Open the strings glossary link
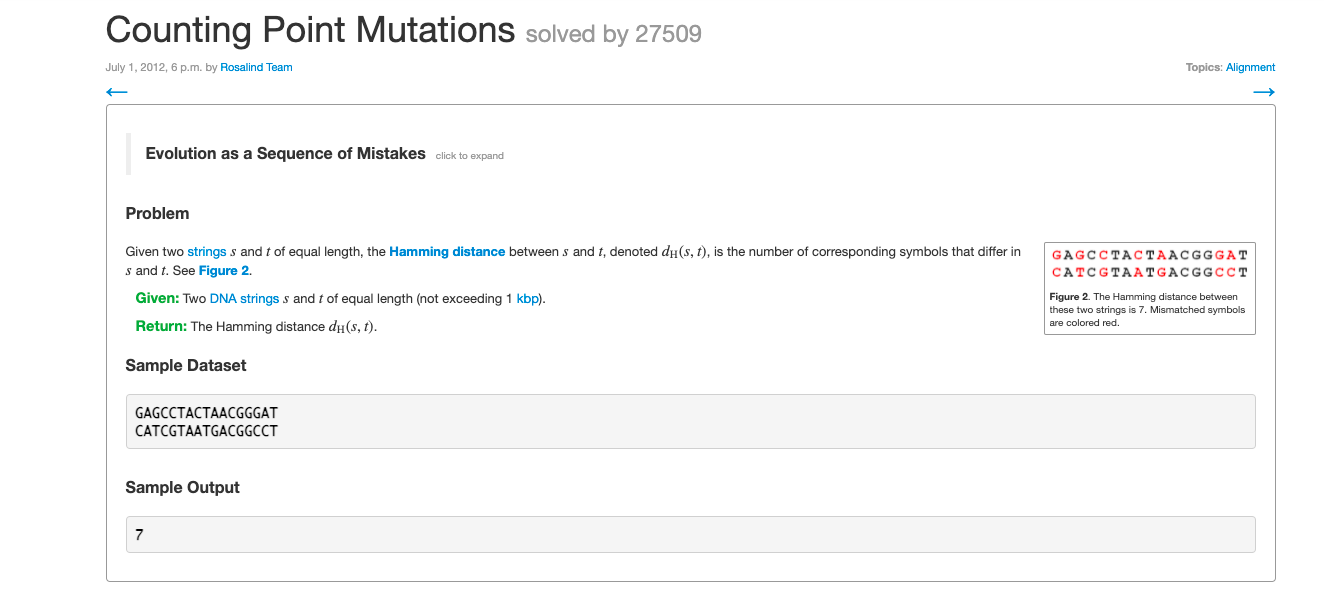1324x593 pixels. 207,251
